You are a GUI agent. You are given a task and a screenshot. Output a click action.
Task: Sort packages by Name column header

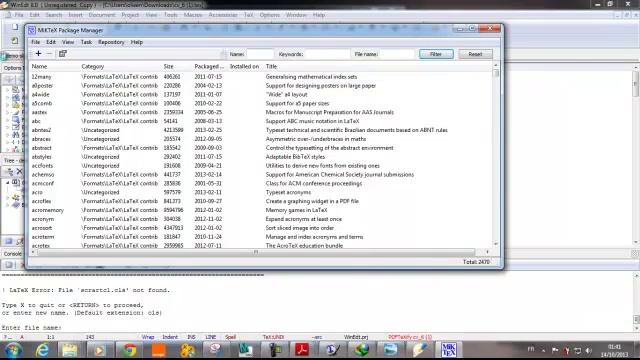(39, 66)
